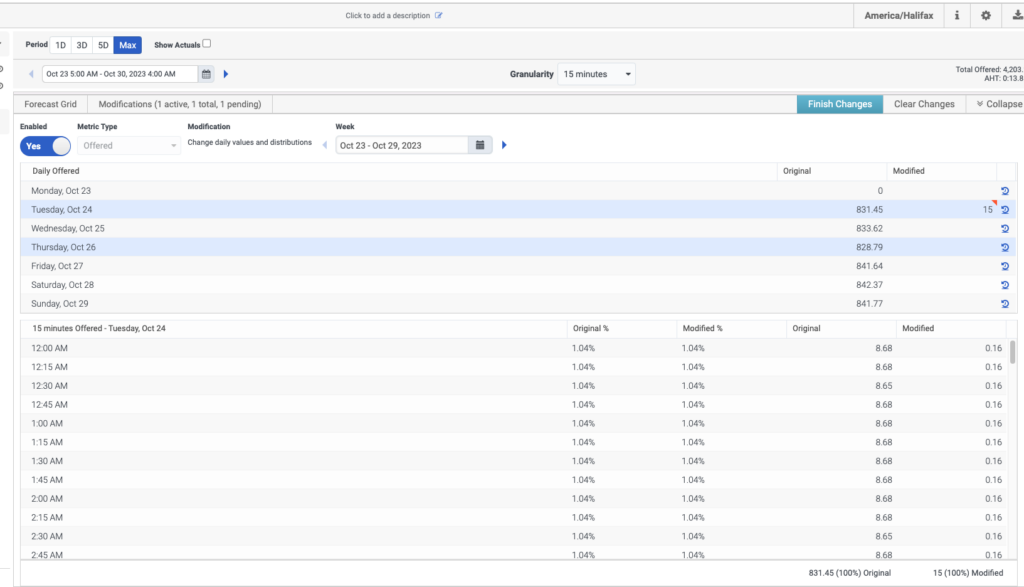Open the Modifications tab
This screenshot has height=587, width=1024.
(x=180, y=104)
